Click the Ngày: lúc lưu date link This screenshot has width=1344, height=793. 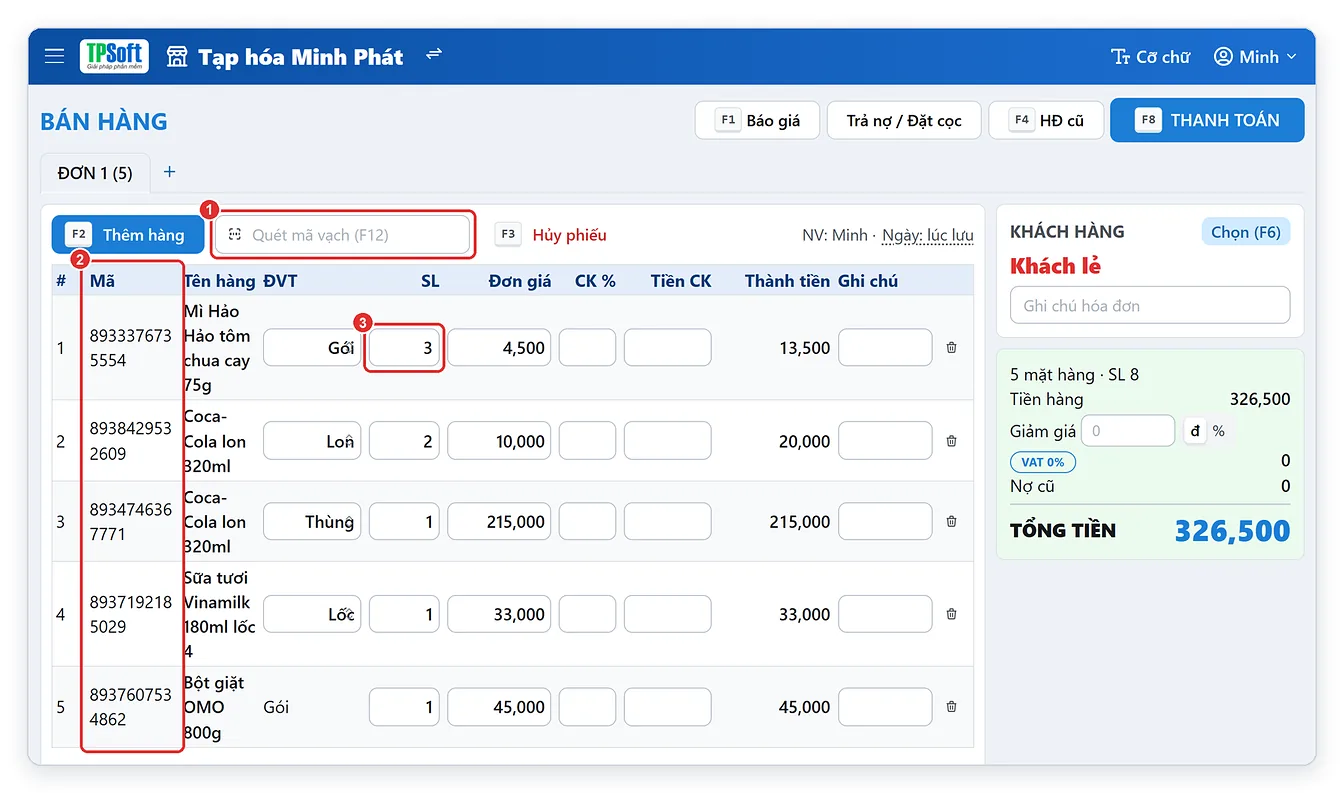pos(927,235)
